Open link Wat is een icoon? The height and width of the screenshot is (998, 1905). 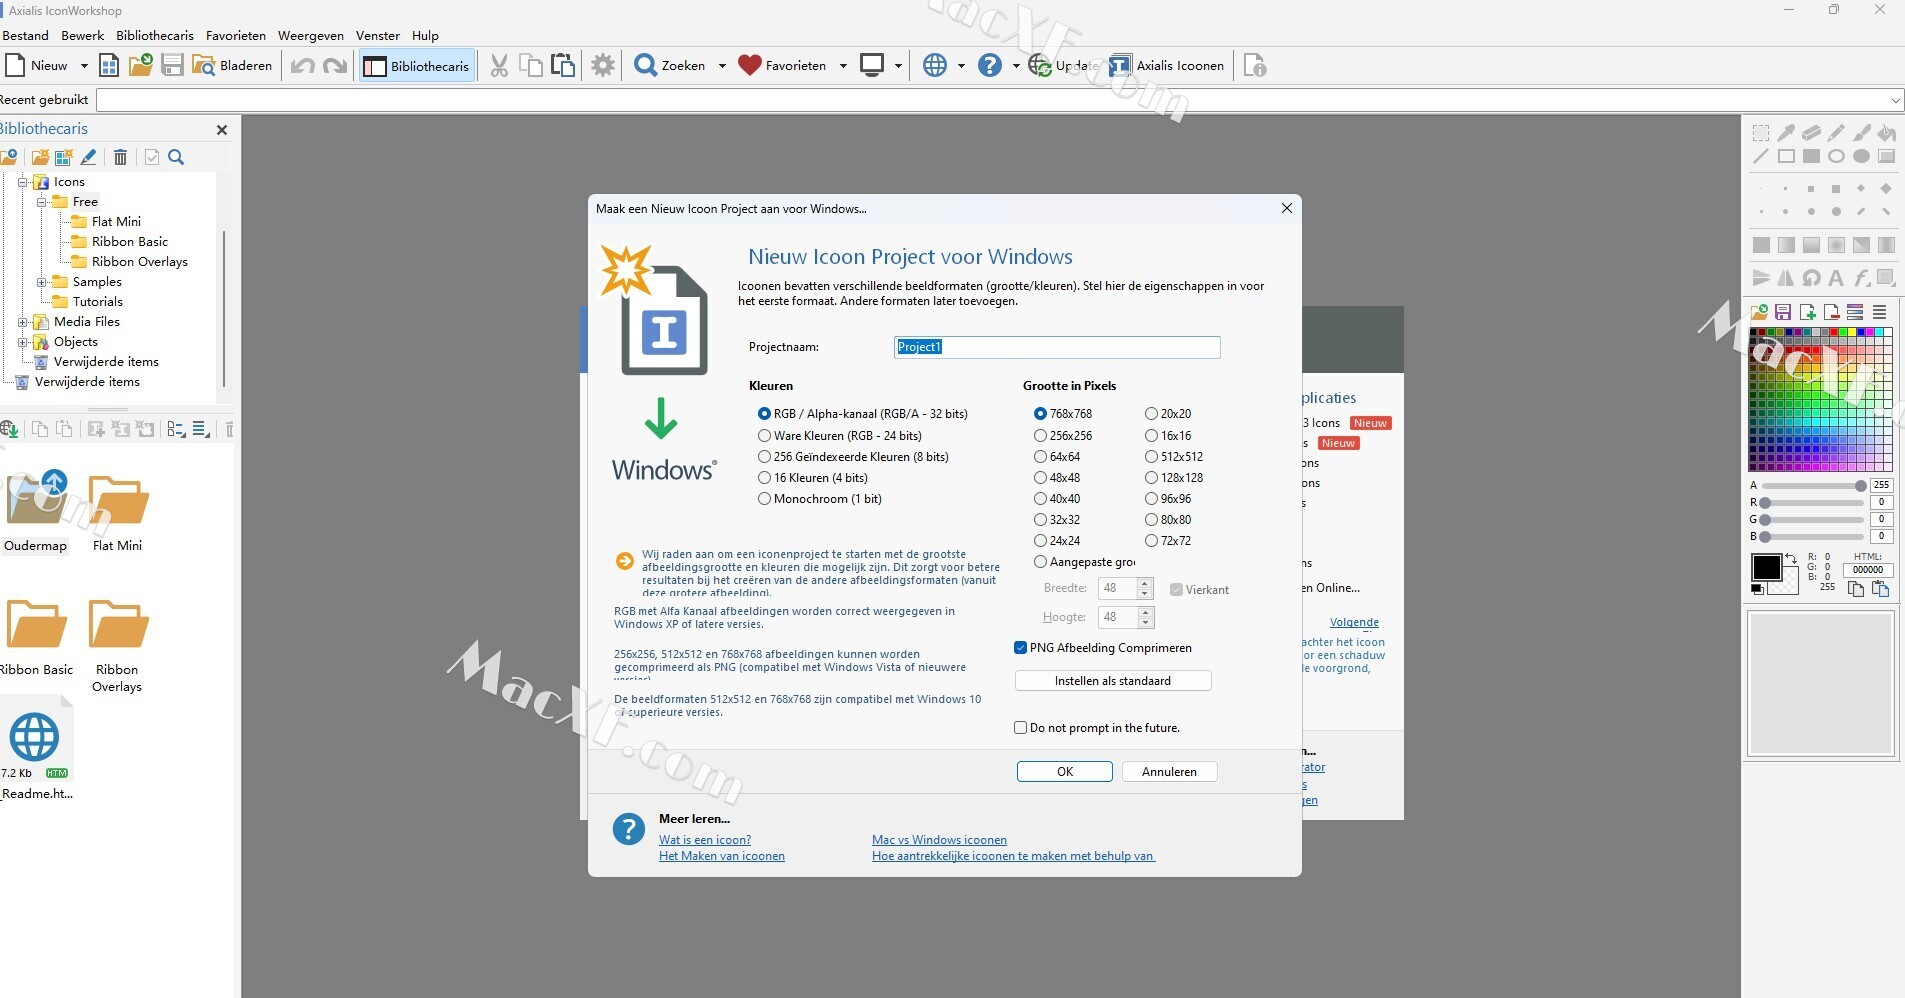(705, 840)
